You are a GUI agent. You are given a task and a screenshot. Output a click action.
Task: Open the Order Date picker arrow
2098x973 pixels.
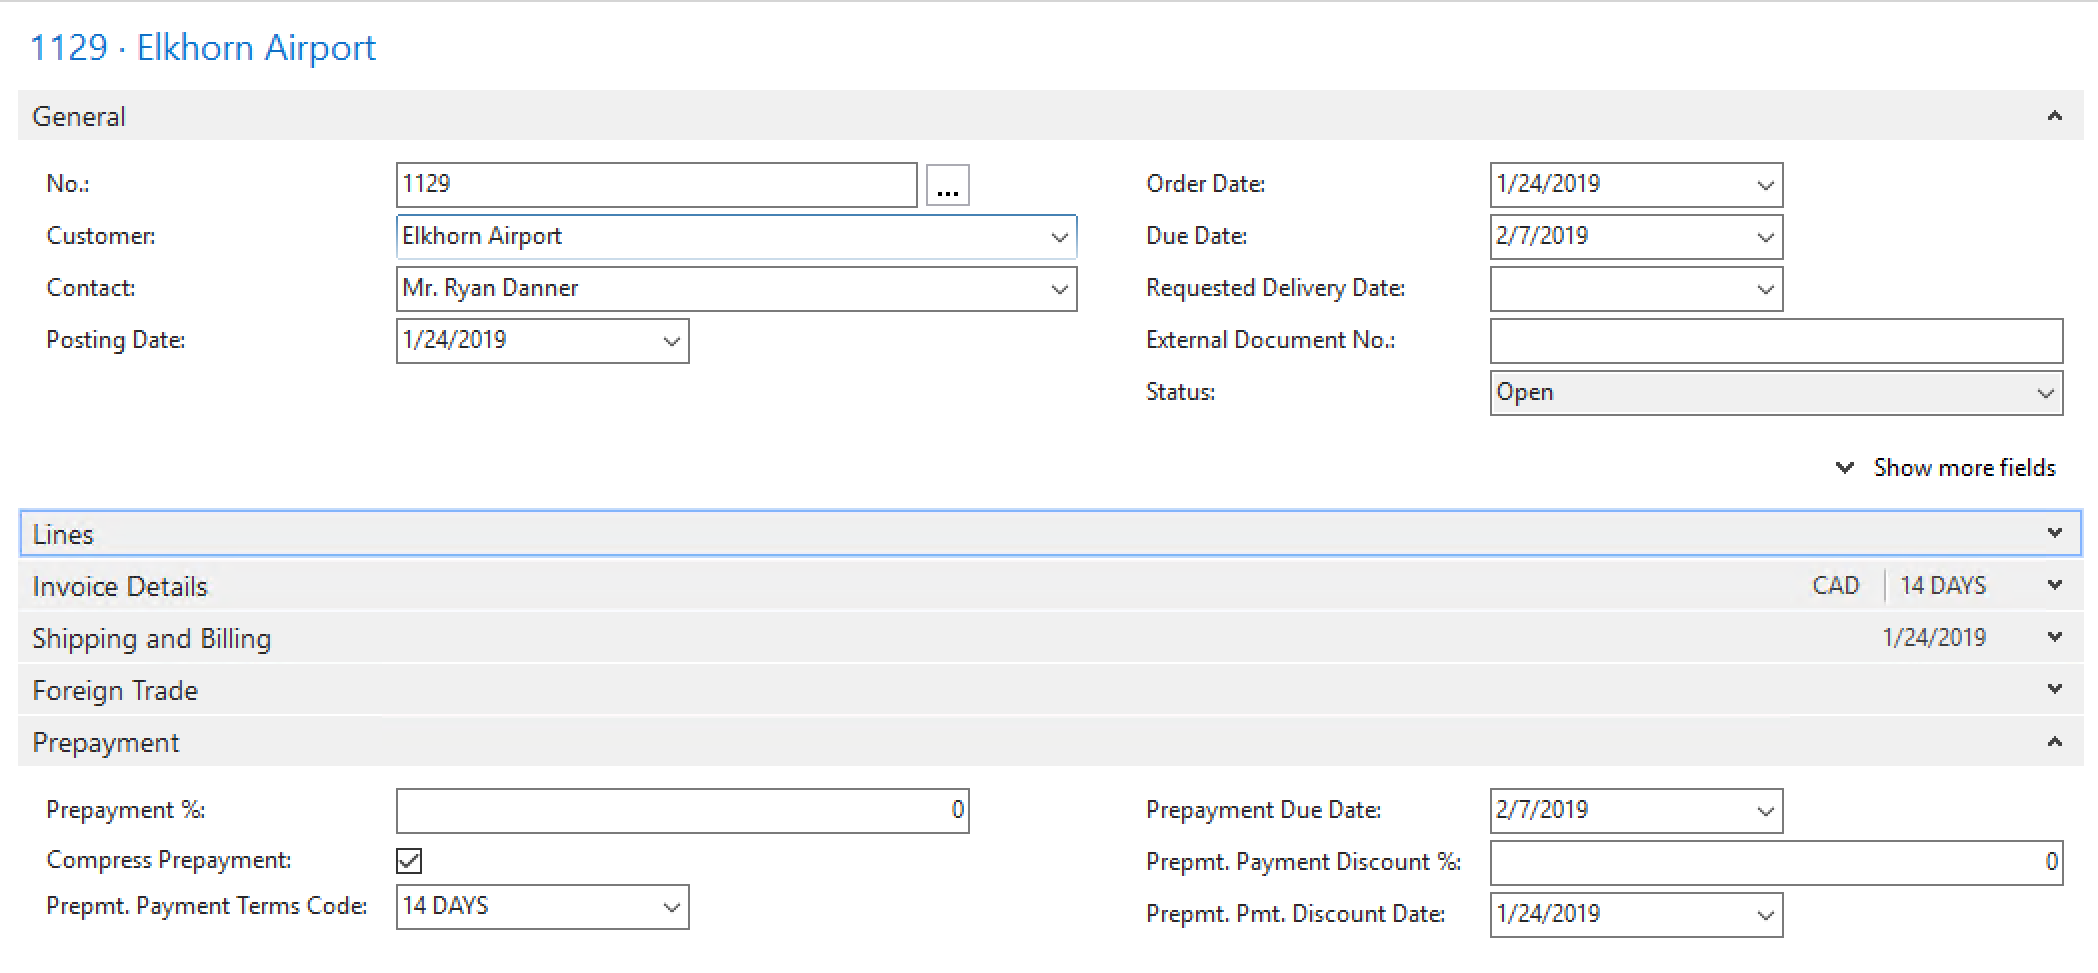[x=1765, y=186]
